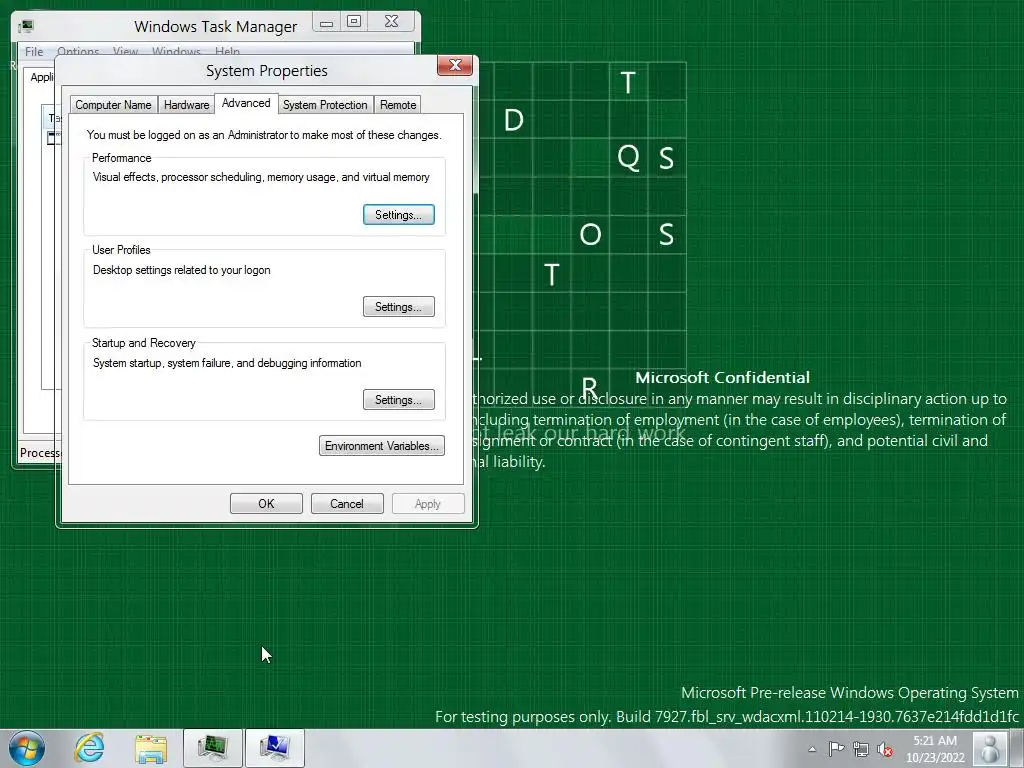
Task: Select the Applications tab in Task Manager
Action: tap(42, 77)
